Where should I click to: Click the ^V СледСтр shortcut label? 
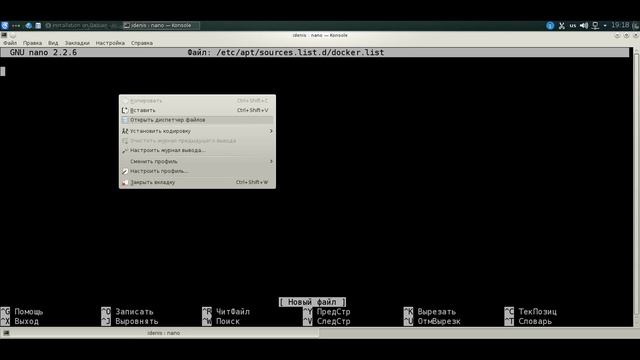(327, 321)
